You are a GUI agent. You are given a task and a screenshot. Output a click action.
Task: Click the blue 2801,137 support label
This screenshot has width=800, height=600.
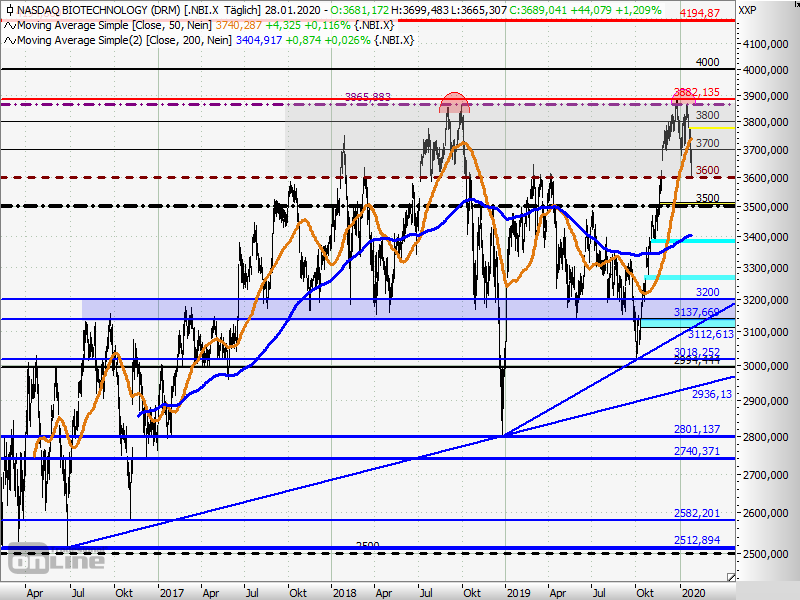696,429
